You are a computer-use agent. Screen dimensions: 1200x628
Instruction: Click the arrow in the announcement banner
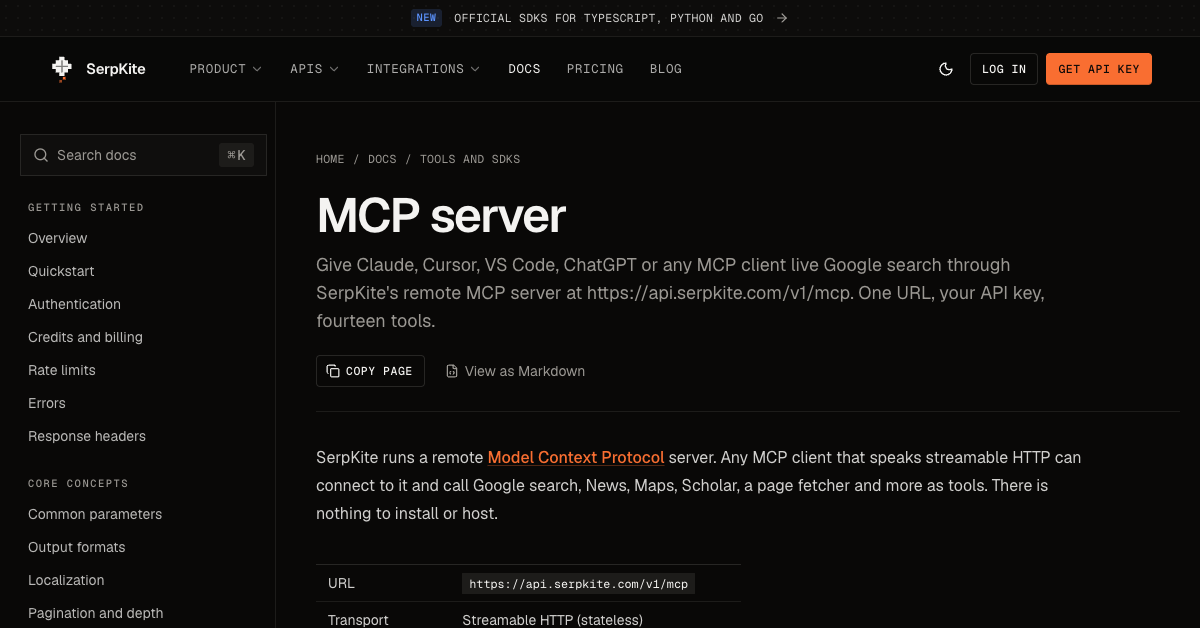click(782, 18)
